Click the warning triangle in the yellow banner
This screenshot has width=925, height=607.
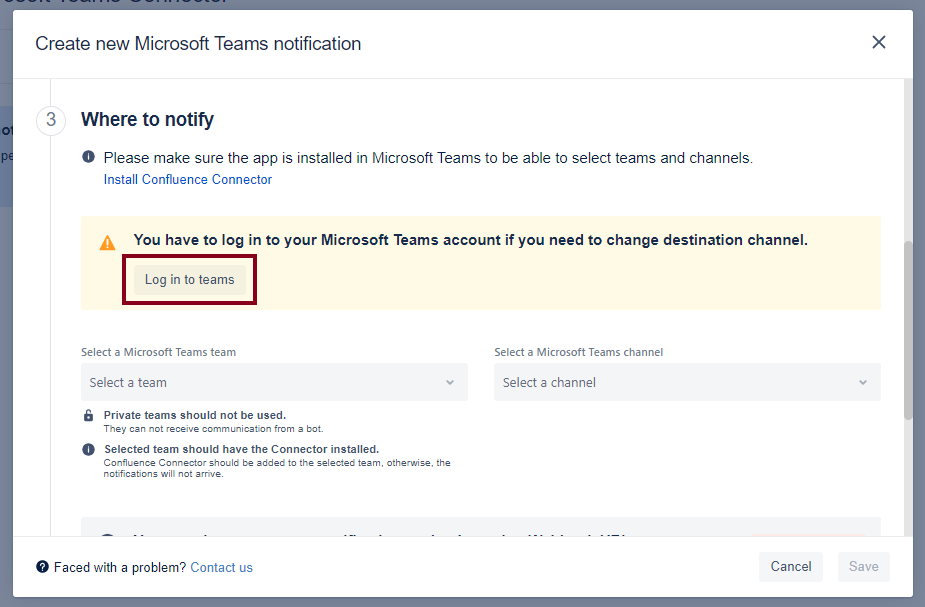click(x=106, y=240)
